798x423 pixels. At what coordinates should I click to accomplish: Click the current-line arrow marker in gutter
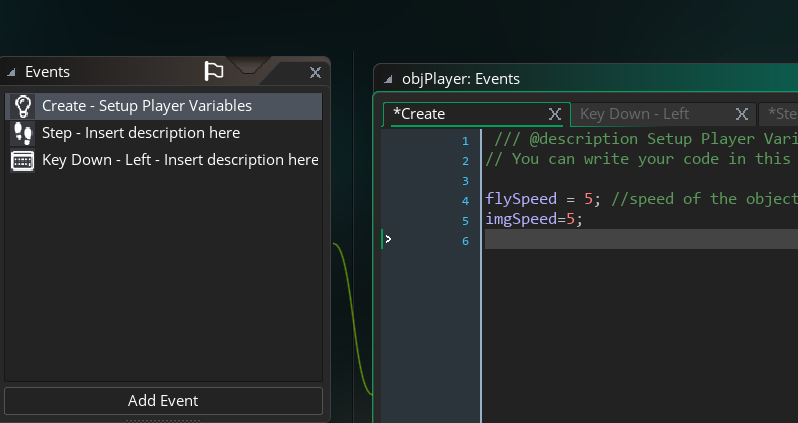click(388, 239)
